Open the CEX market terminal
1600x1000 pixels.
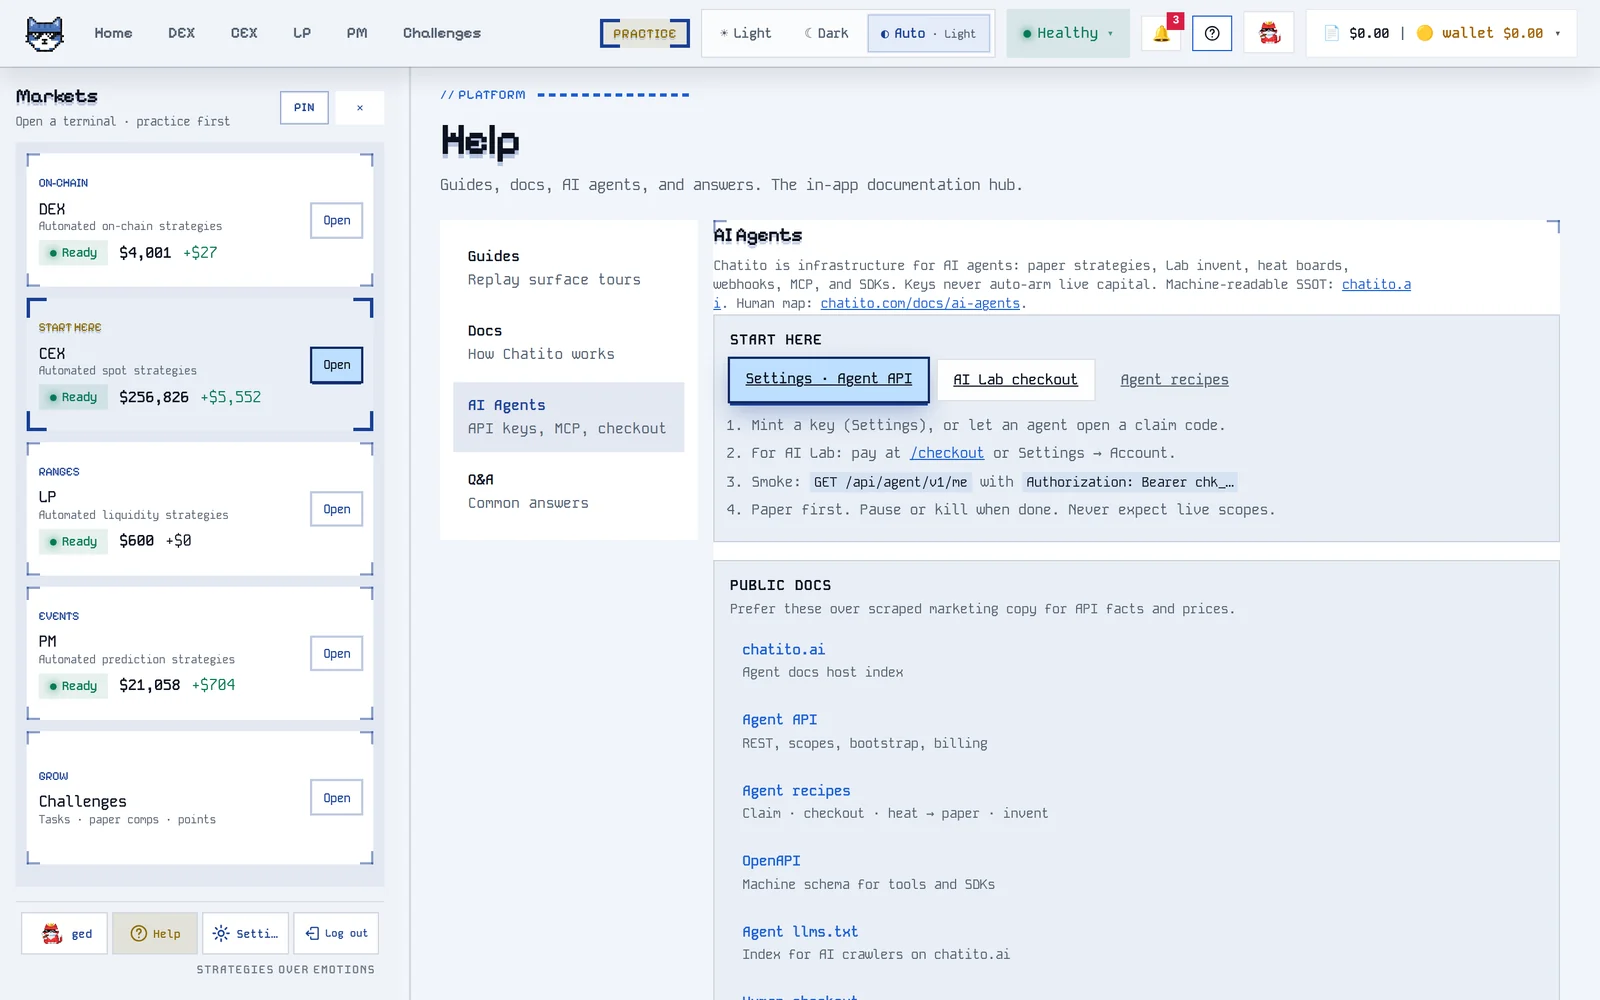tap(337, 365)
